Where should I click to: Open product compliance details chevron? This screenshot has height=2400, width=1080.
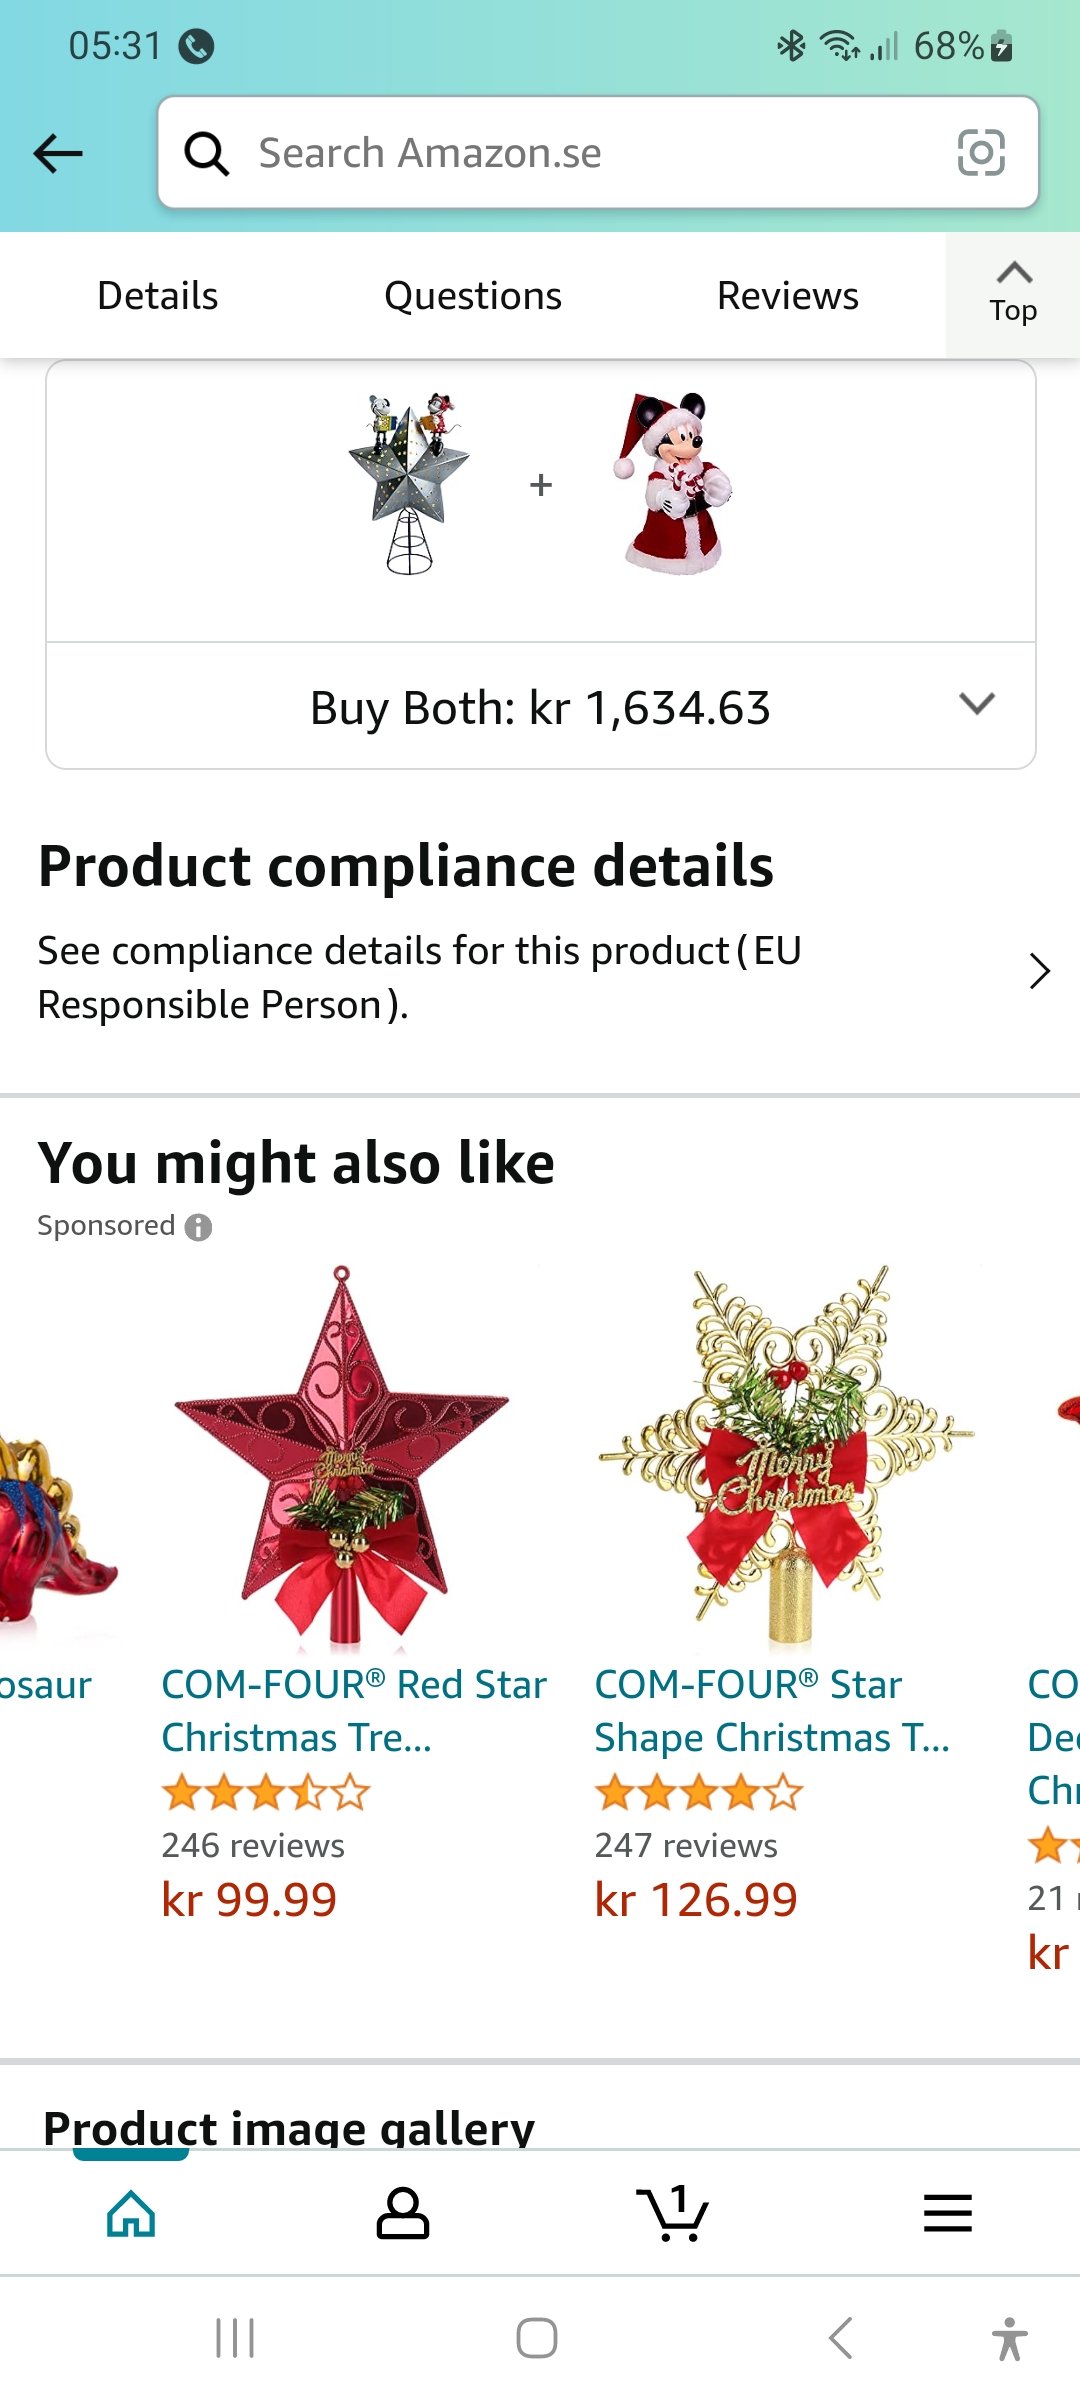coord(1039,971)
